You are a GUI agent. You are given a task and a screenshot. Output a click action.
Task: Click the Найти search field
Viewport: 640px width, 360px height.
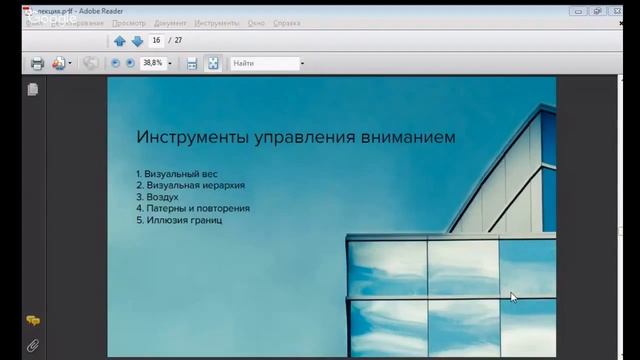pyautogui.click(x=265, y=63)
